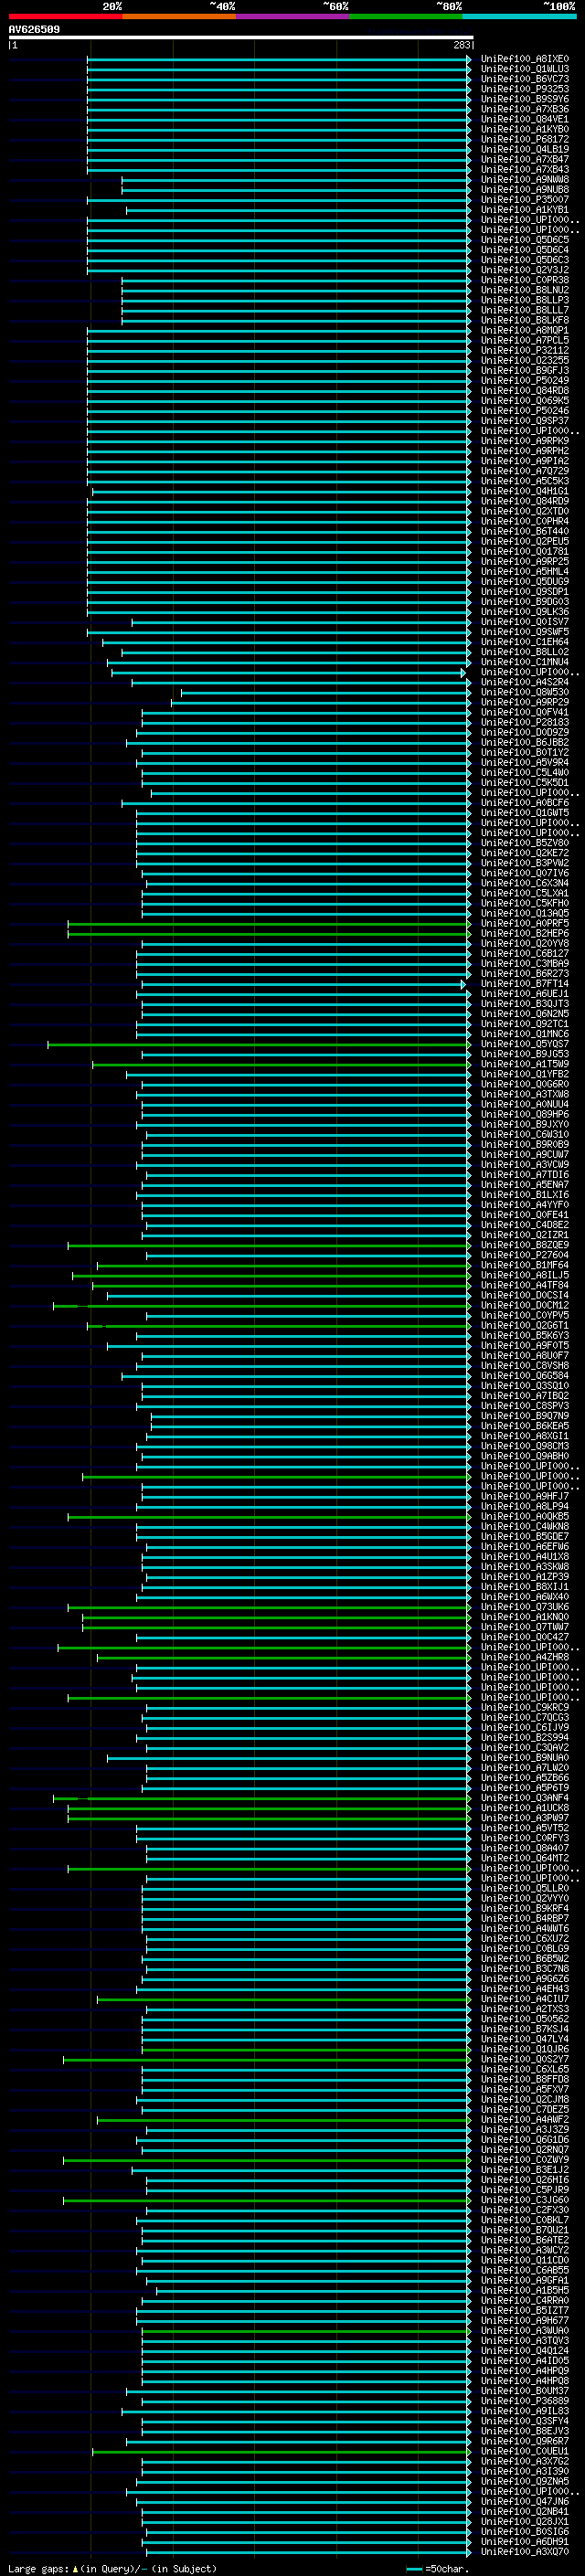Select the UniRef100_B8LNU2 label
The image size is (585, 2576).
click(x=525, y=290)
